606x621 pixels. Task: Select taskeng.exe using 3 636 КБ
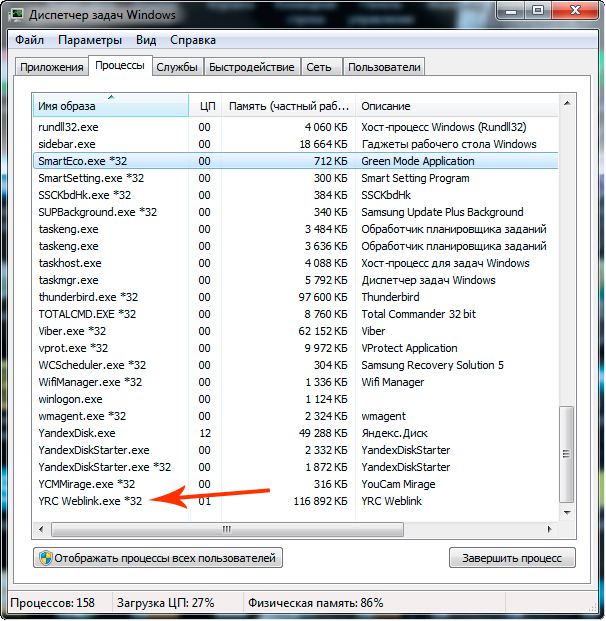[295, 246]
